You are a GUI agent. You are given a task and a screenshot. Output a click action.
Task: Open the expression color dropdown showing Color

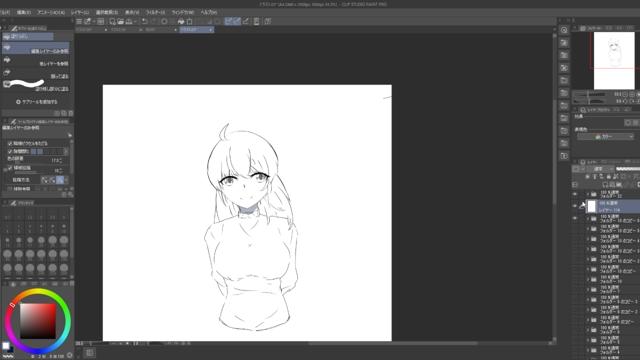[605, 137]
